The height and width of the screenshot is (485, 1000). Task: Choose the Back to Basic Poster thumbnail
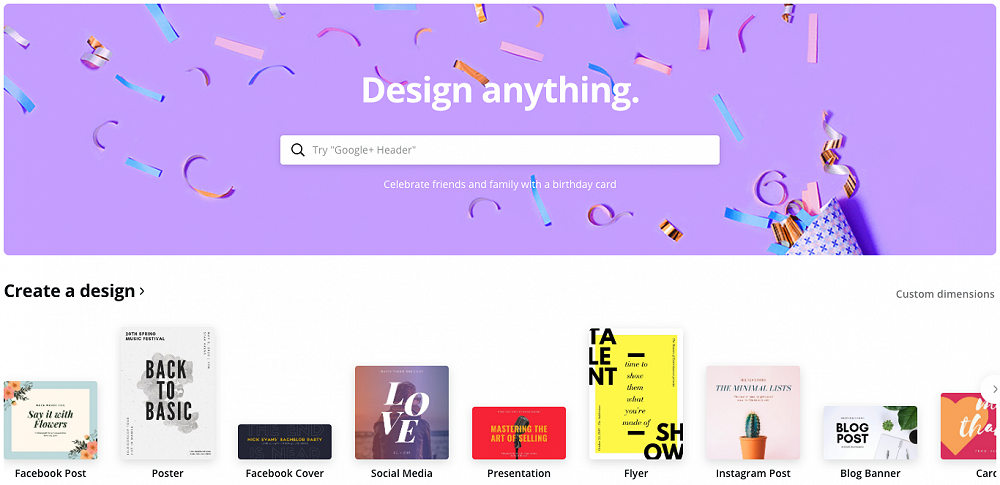[x=168, y=394]
